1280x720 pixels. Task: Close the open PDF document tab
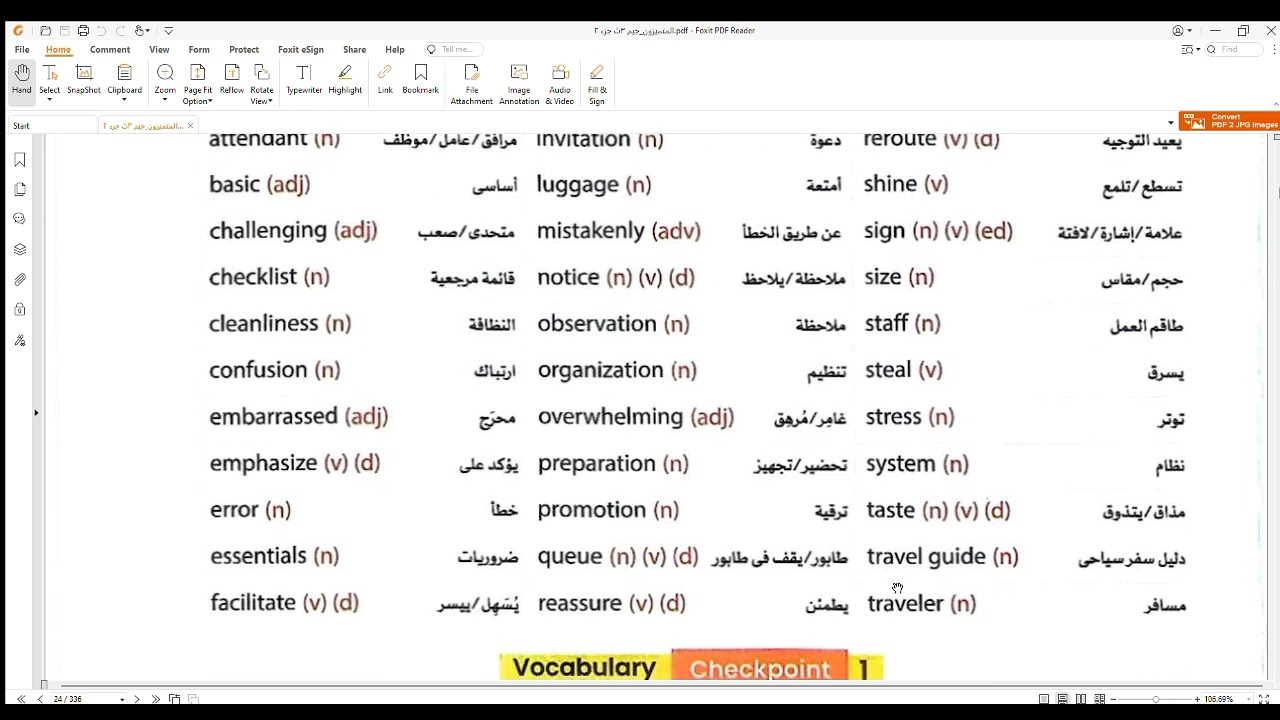tap(190, 126)
